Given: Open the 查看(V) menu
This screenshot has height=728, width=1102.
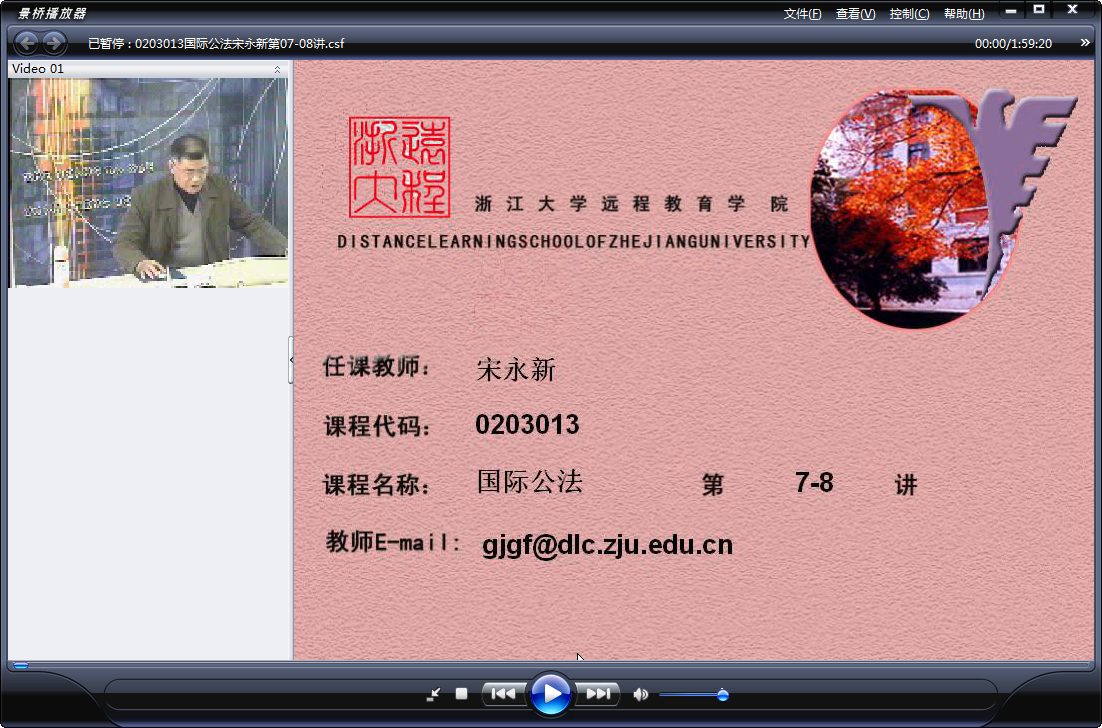Looking at the screenshot, I should [x=855, y=14].
